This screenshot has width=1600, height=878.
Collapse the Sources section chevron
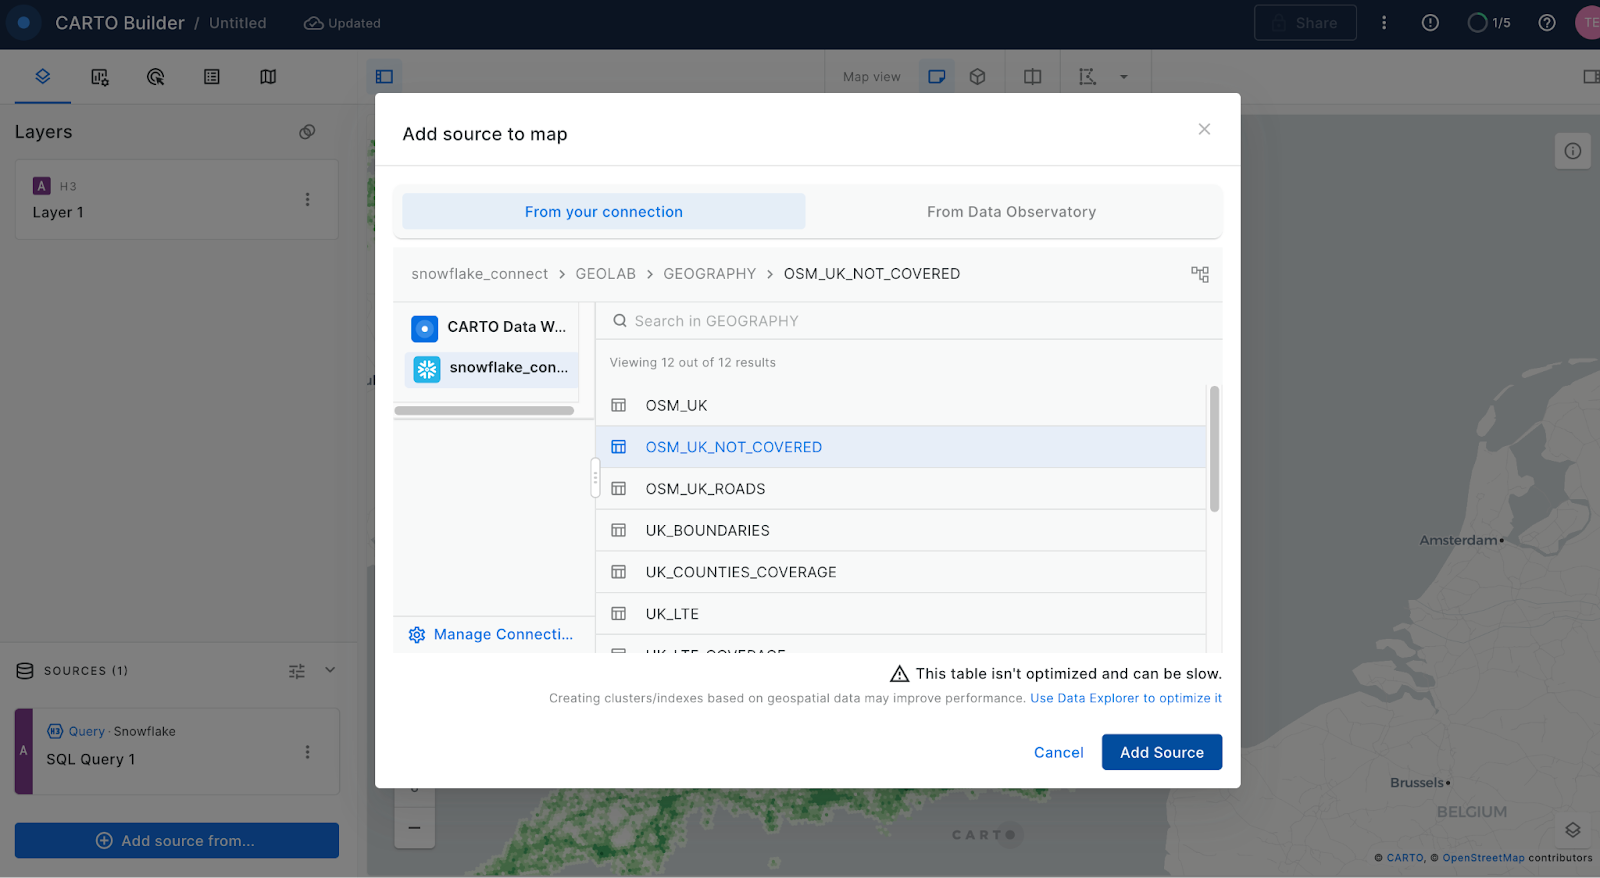coord(330,670)
